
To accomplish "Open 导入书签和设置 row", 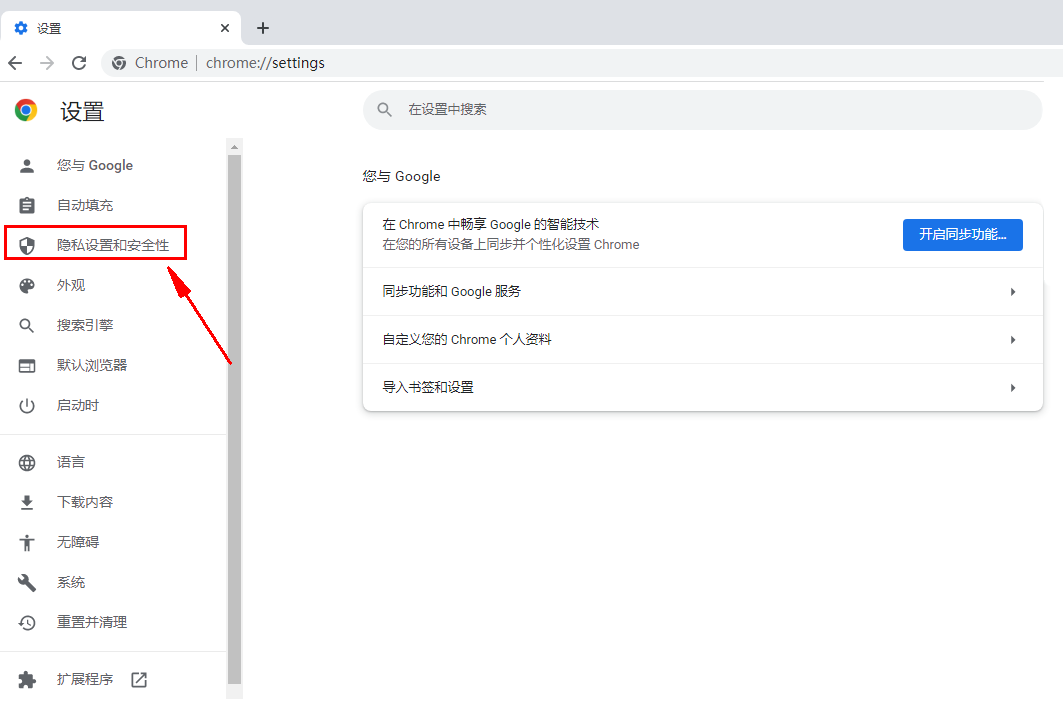I will [x=703, y=388].
